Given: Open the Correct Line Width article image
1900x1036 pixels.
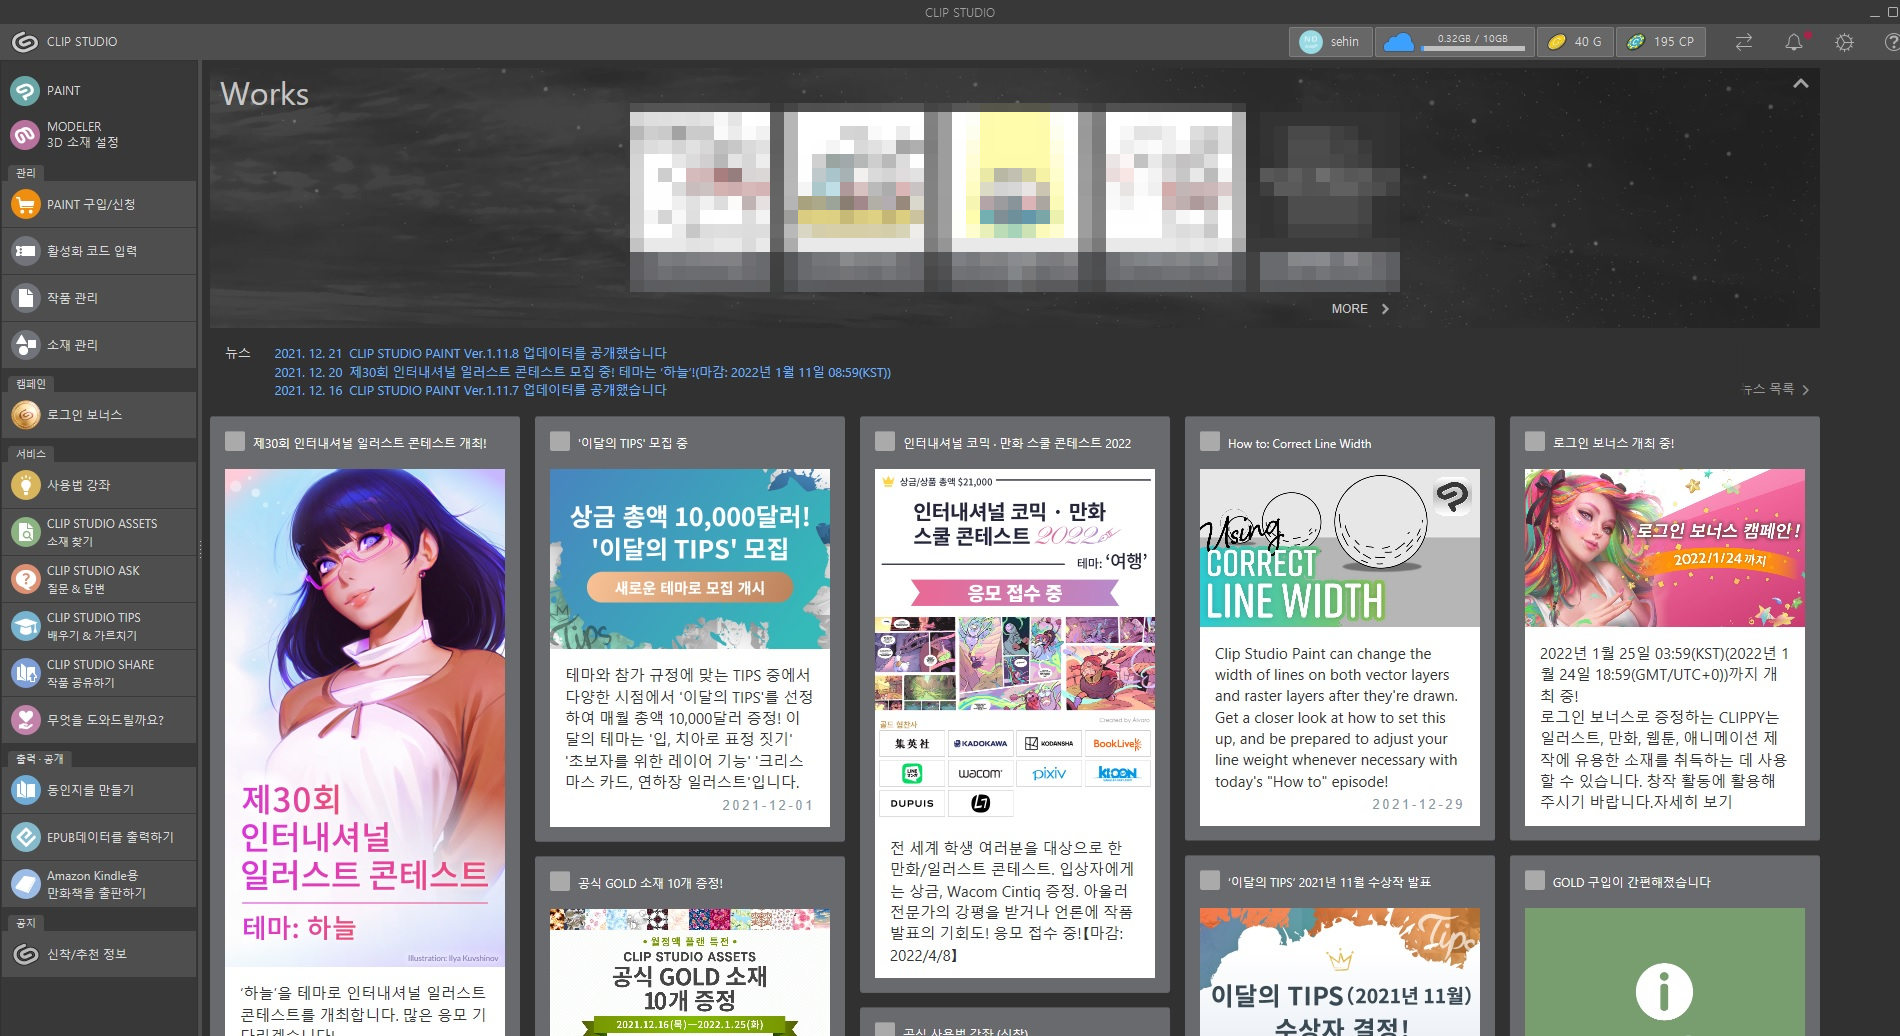Looking at the screenshot, I should pos(1340,548).
